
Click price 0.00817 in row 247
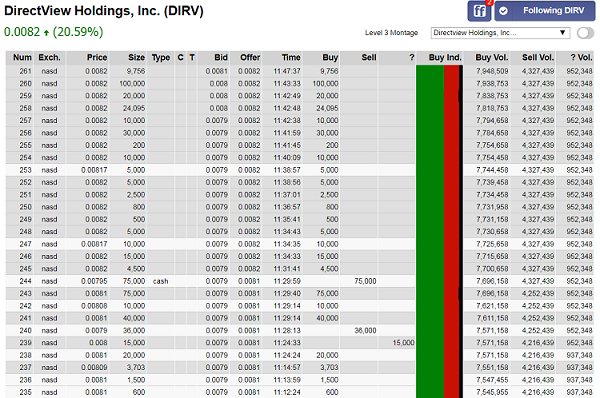(94, 244)
